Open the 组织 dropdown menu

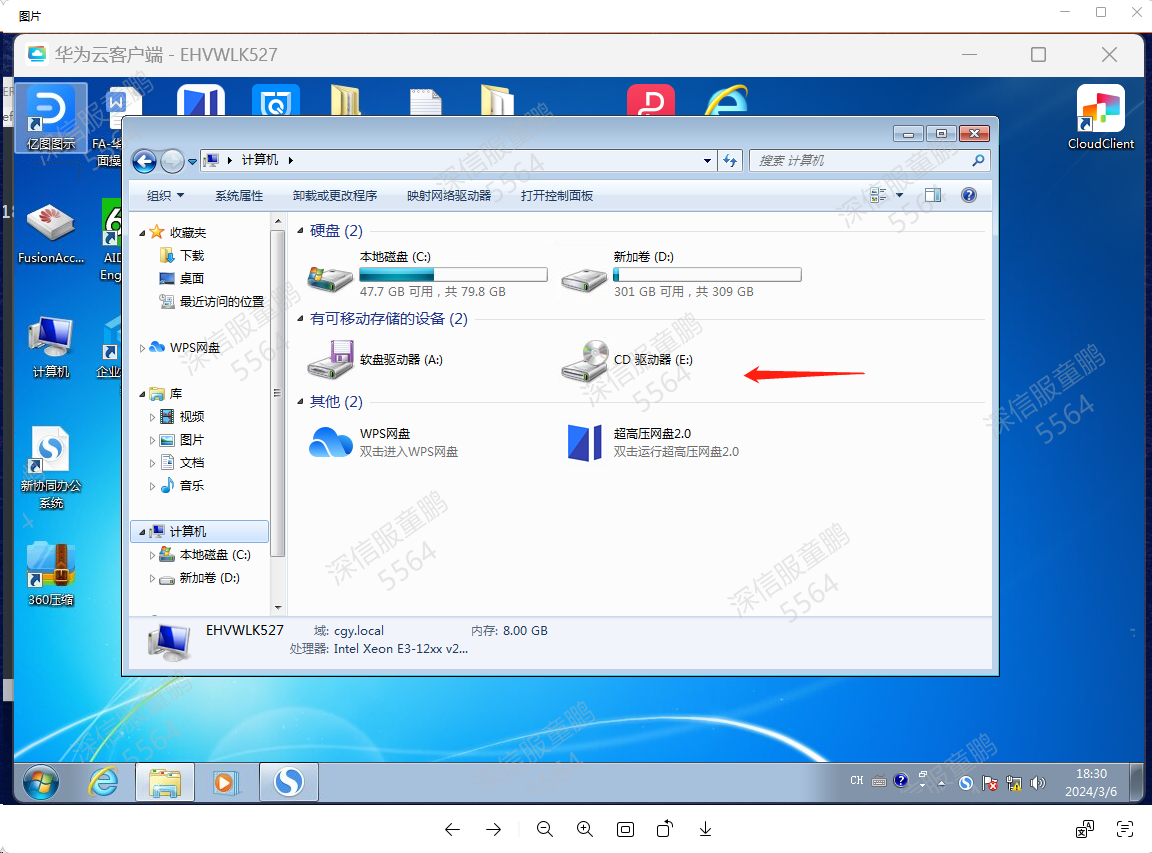click(165, 196)
